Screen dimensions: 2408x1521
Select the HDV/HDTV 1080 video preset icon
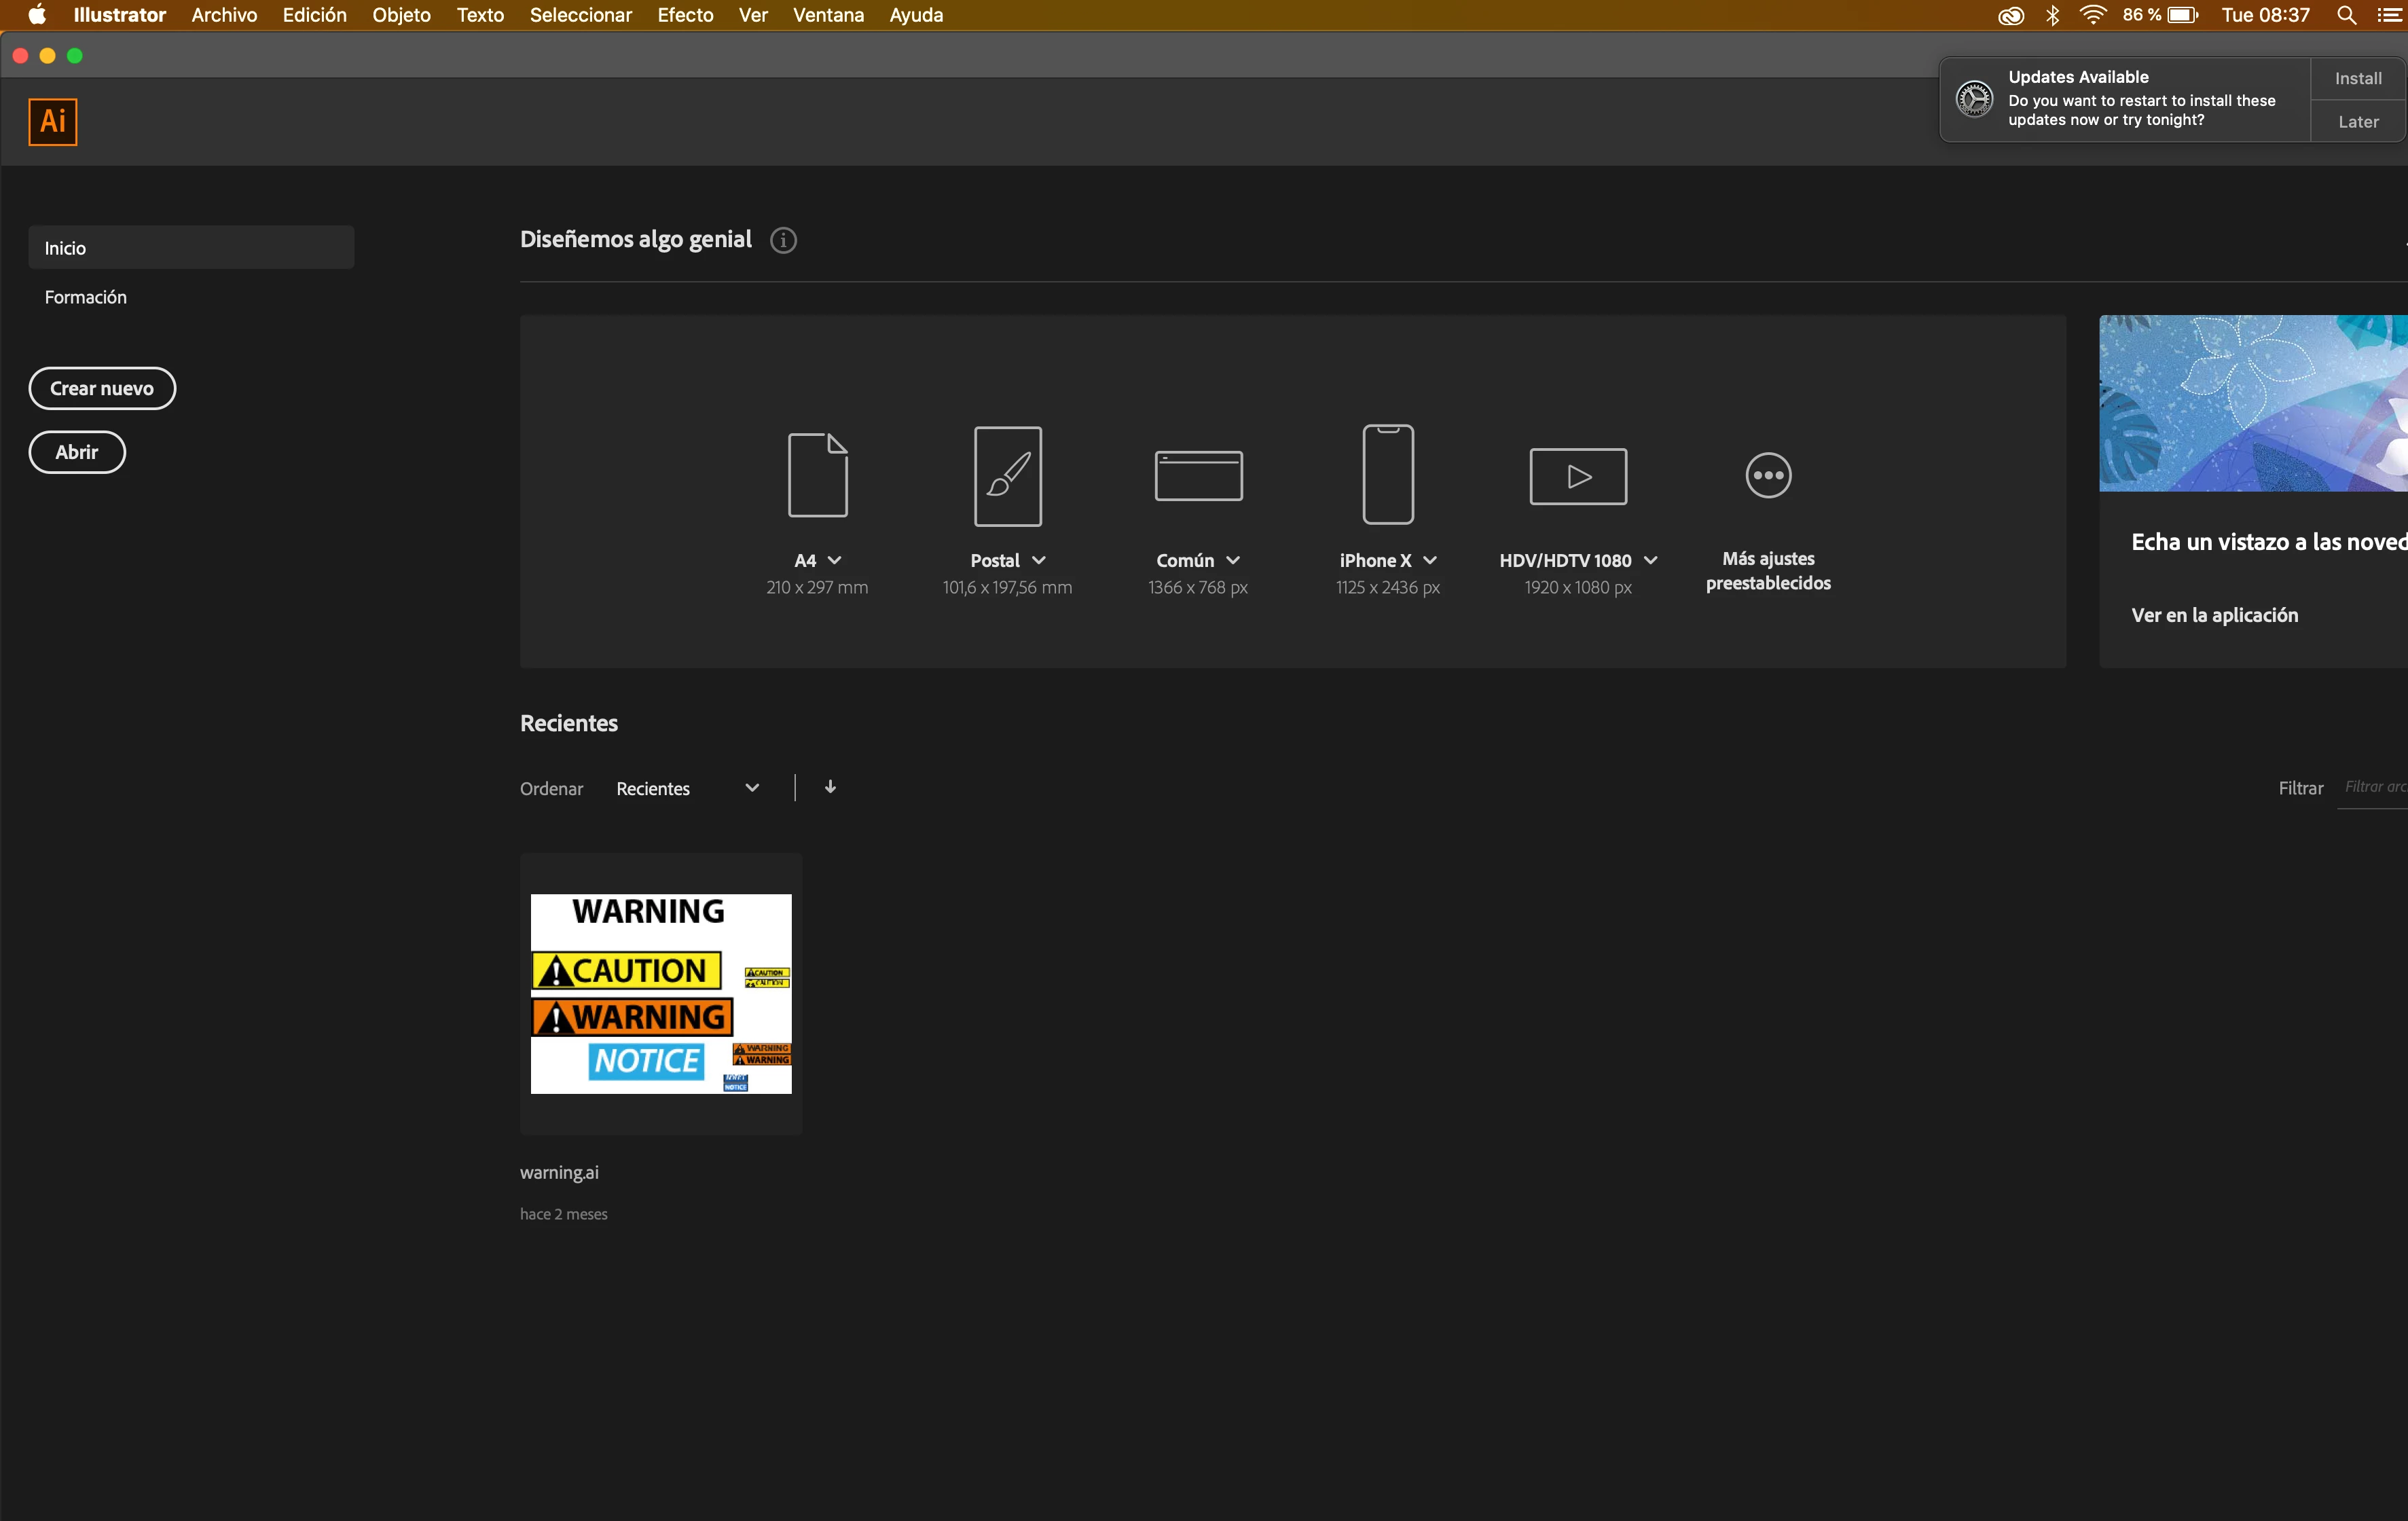point(1577,476)
